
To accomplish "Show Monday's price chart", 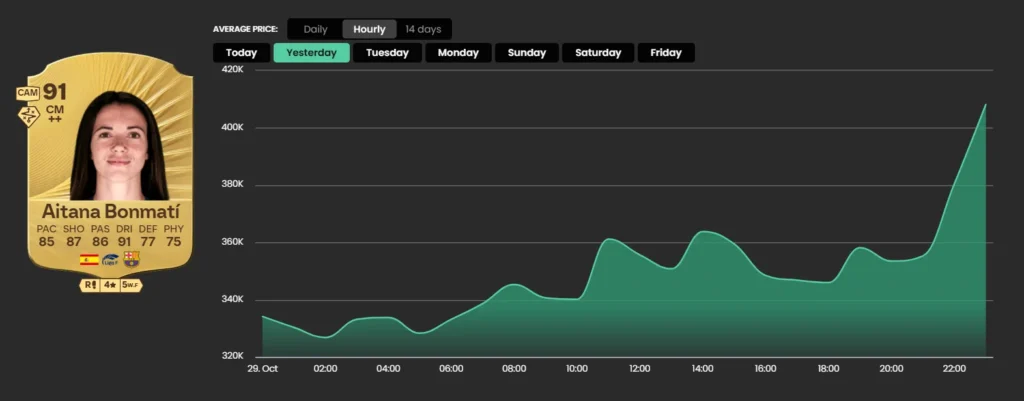I will click(458, 53).
